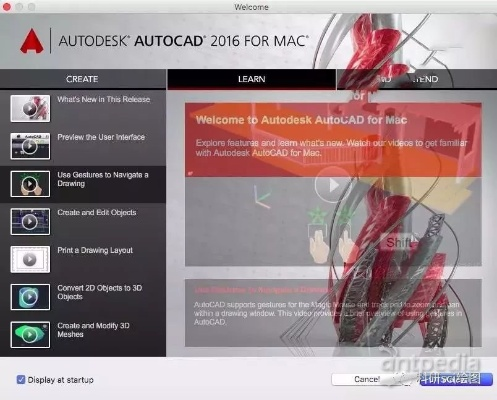The width and height of the screenshot is (497, 400).
Task: Select "Create and Edit Objects" text
Action: click(x=97, y=212)
